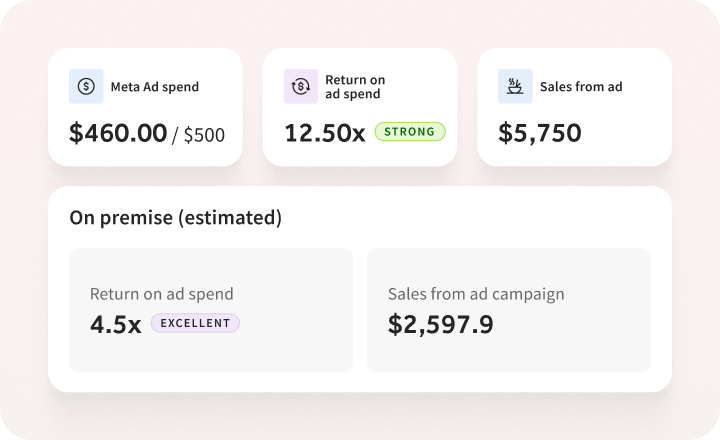Screen dimensions: 720x440
Task: Open the on-premise Return on ad spend tile
Action: [x=211, y=310]
